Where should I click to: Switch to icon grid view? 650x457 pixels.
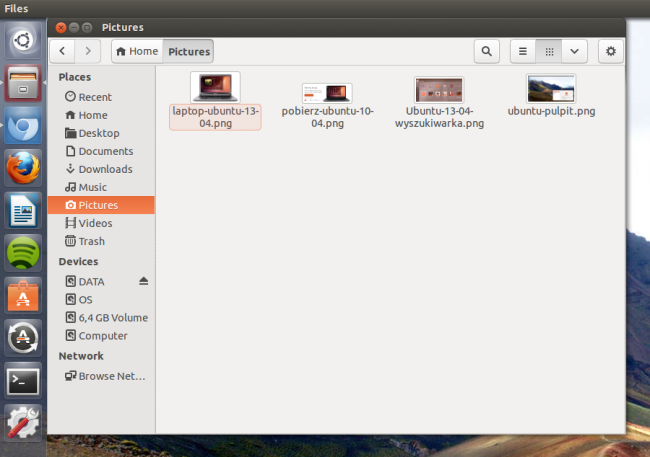549,51
